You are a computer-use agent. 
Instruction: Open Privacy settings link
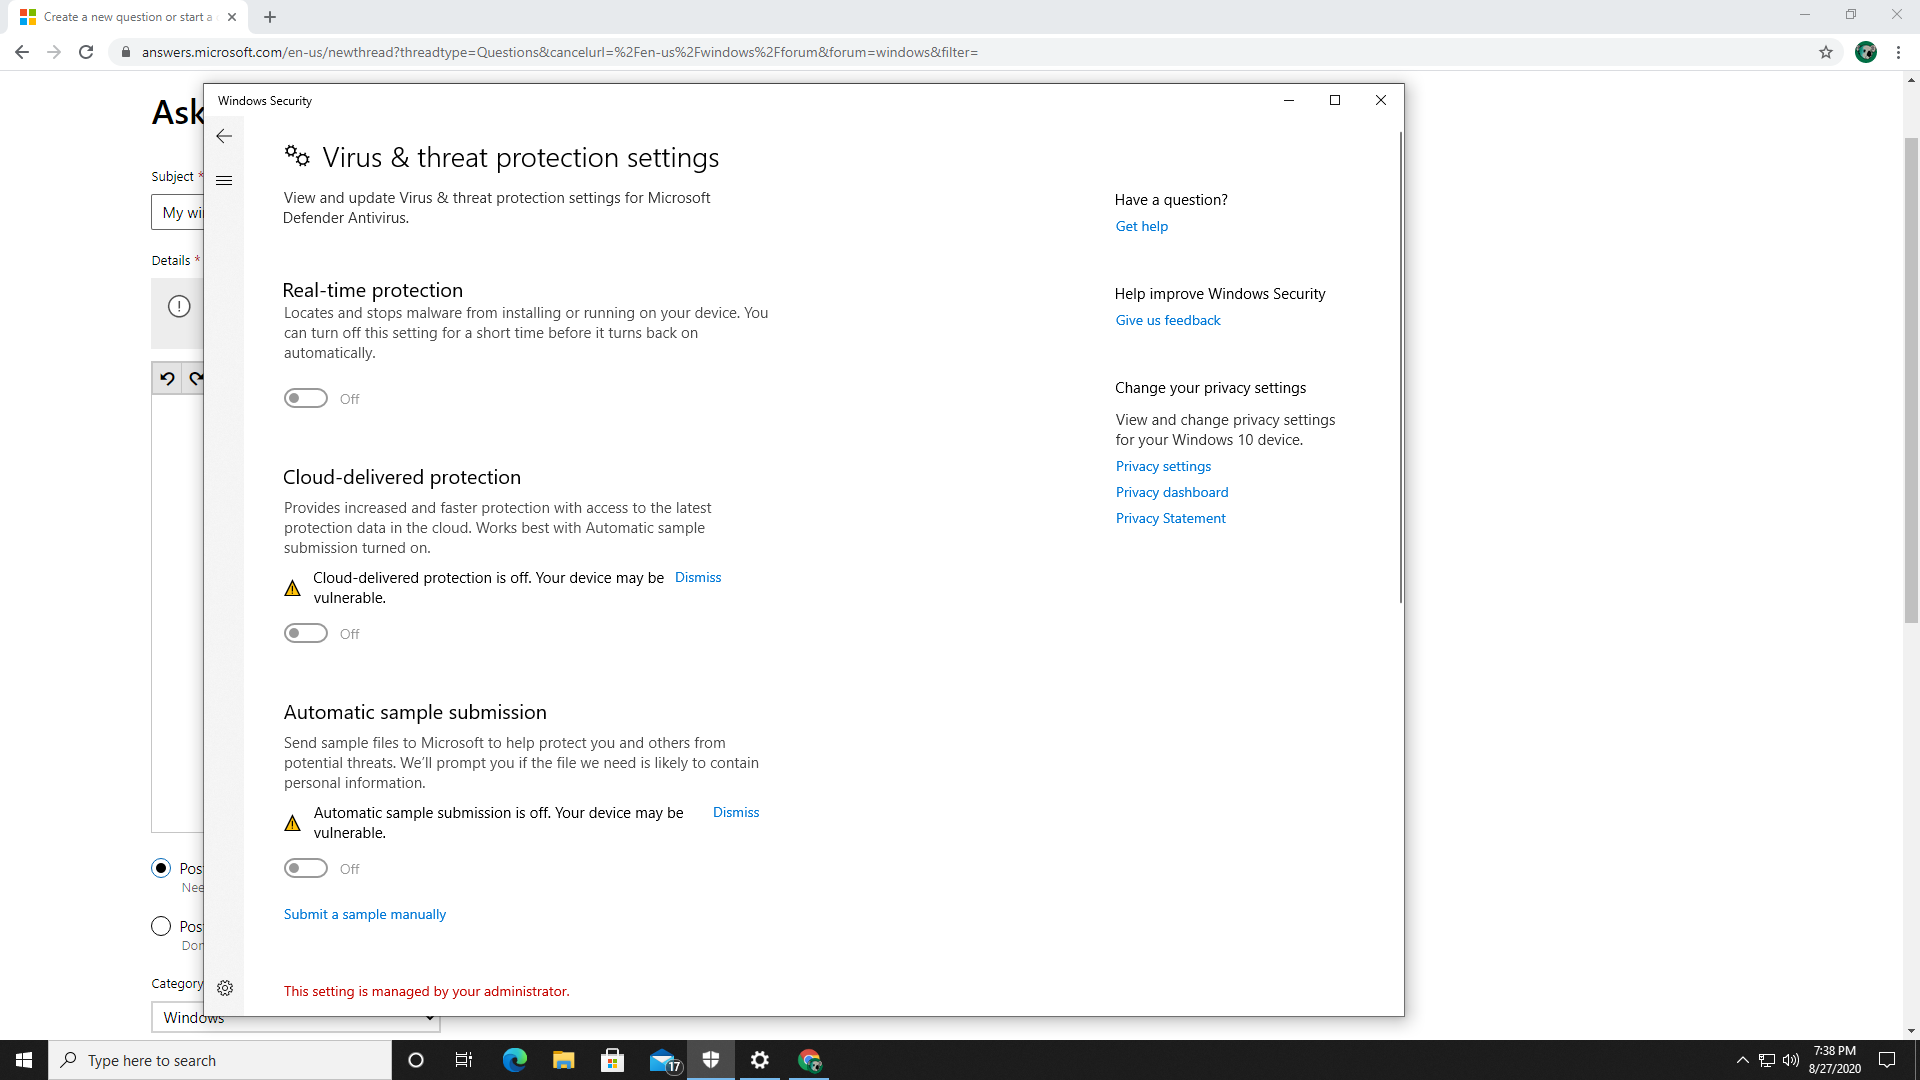[x=1163, y=466]
